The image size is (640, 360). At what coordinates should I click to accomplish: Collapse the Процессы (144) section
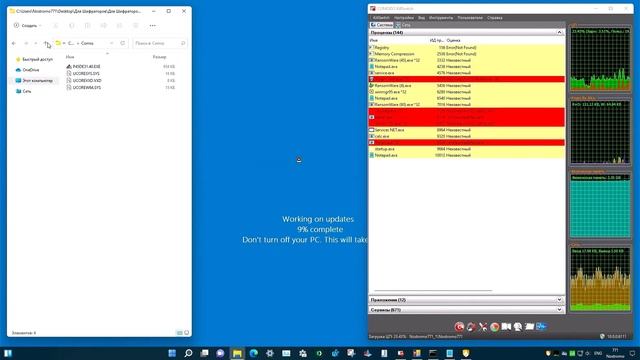pyautogui.click(x=559, y=32)
